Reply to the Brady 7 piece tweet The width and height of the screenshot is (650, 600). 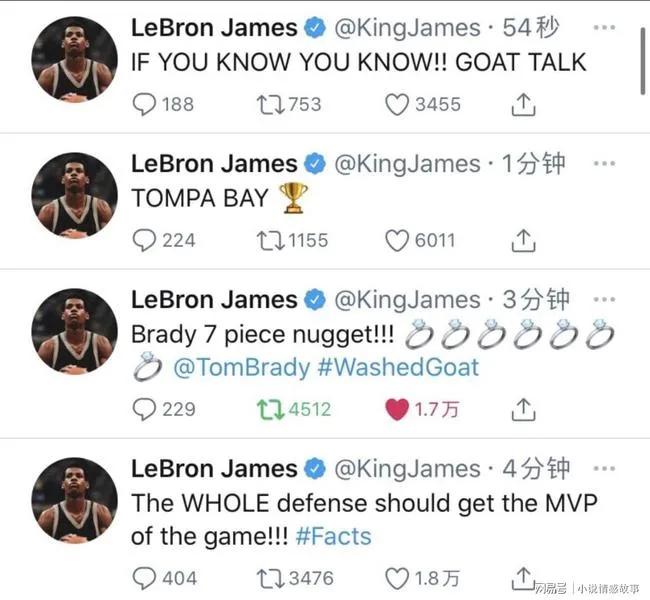tap(144, 408)
